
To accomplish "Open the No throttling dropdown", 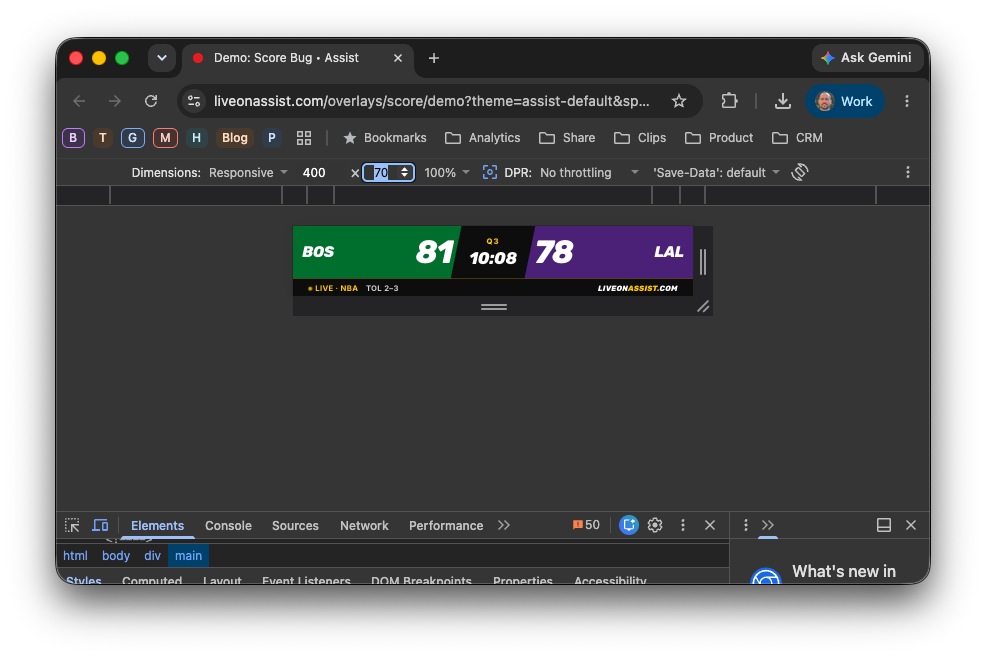I will pos(589,172).
